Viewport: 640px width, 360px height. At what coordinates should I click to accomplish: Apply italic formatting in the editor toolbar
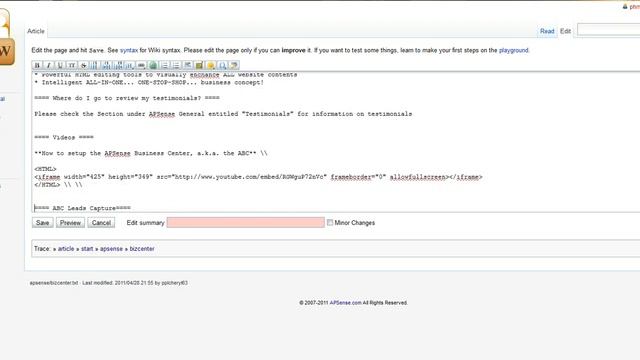[x=49, y=65]
